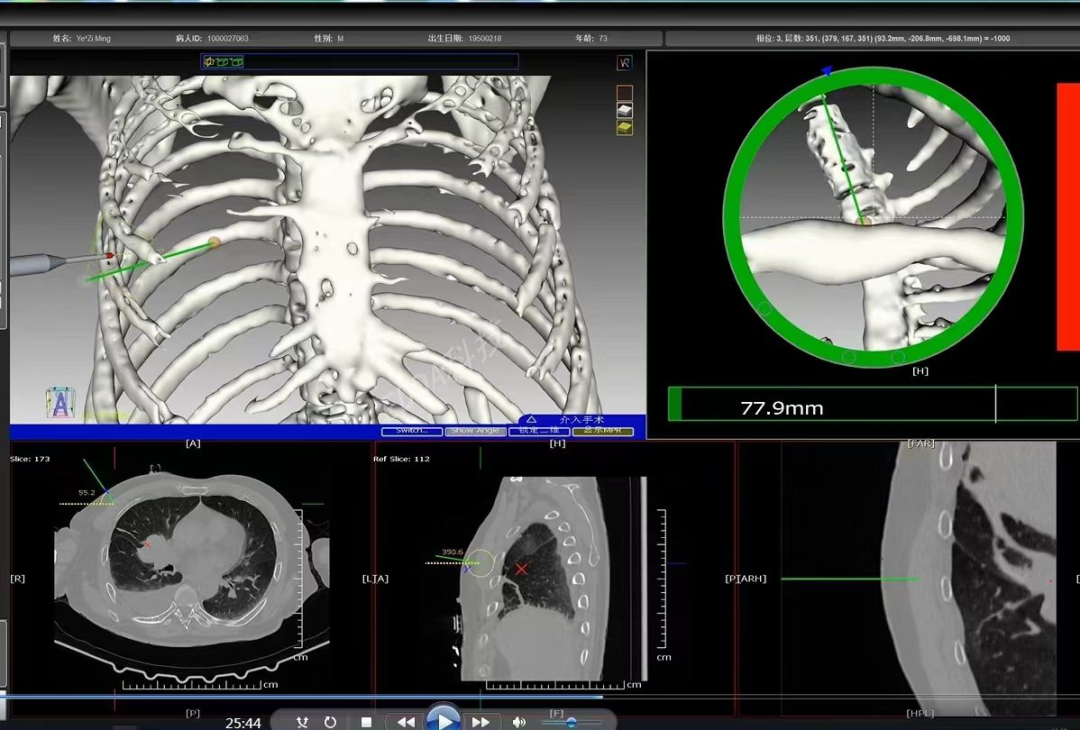1080x730 pixels.
Task: Toggle shuffle in media player
Action: pyautogui.click(x=302, y=722)
